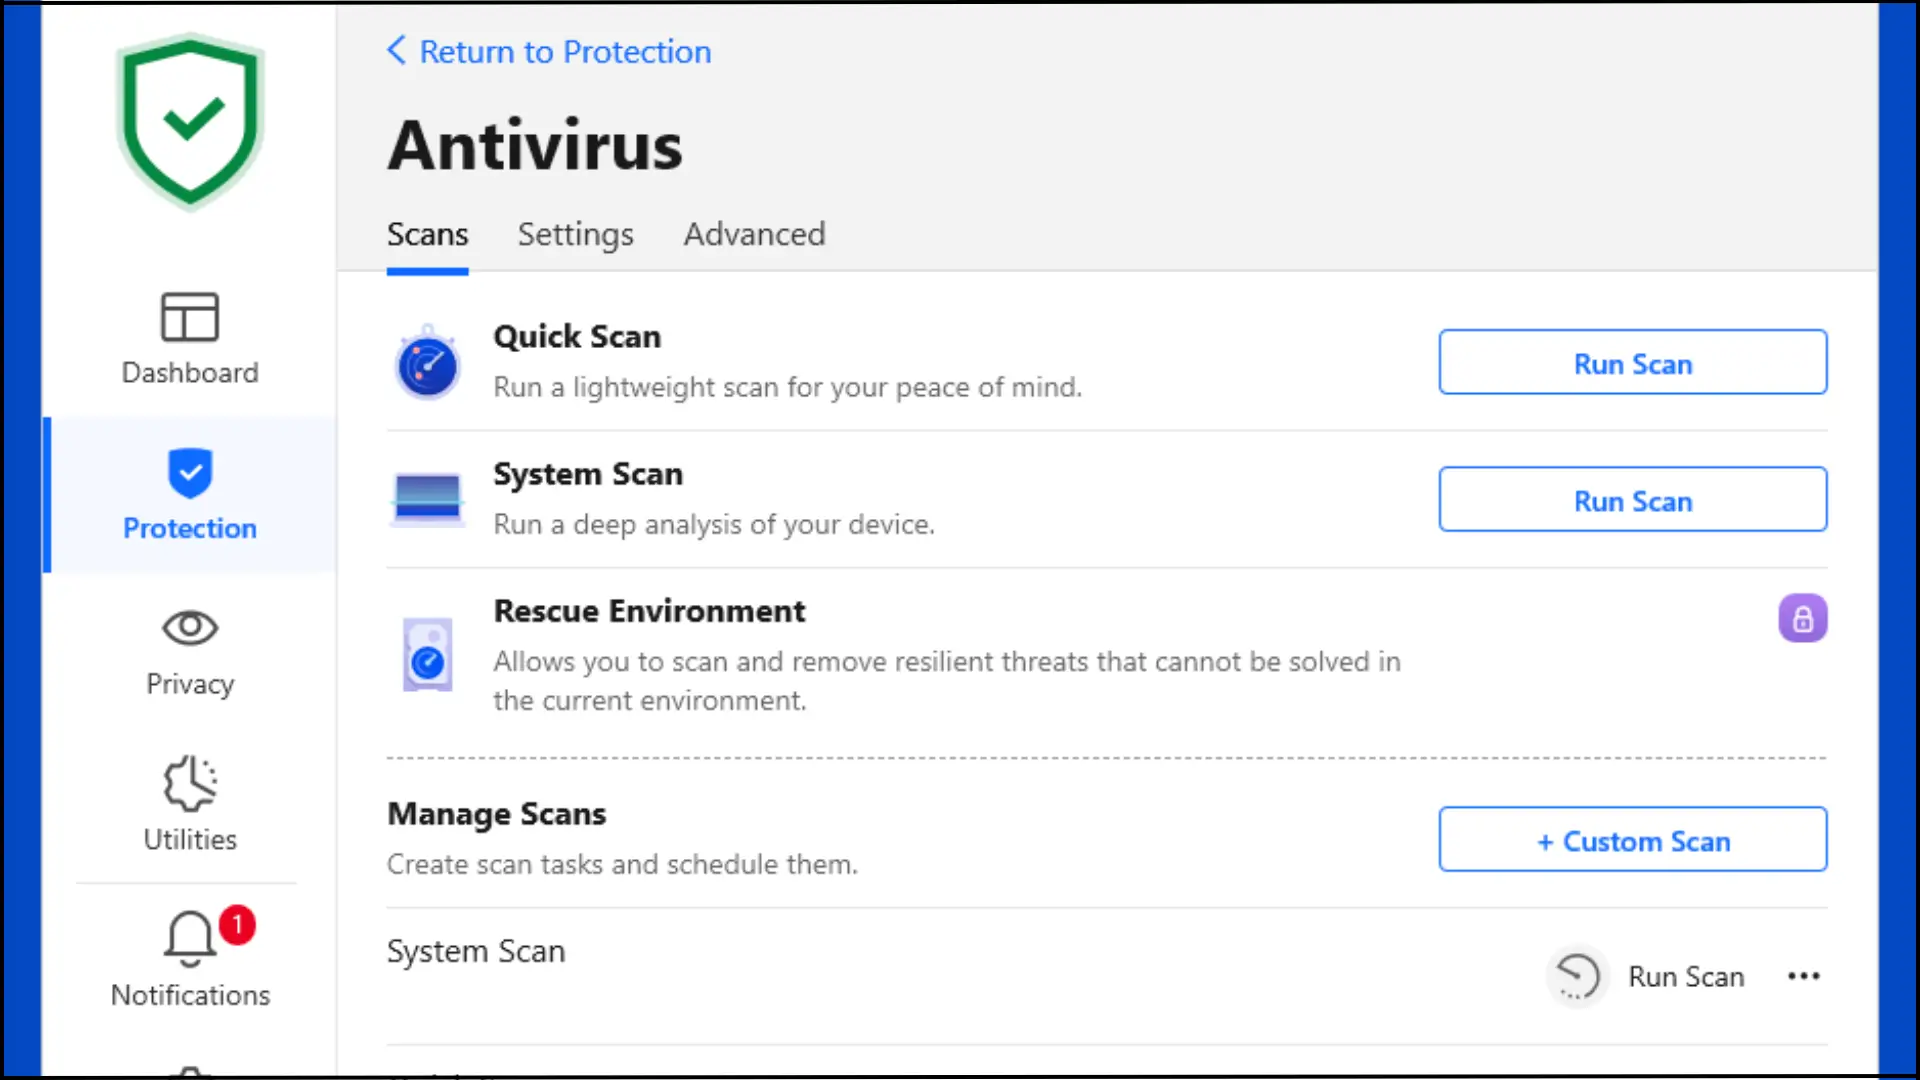Click the Manage Scans heading
Viewport: 1920px width, 1080px height.
(x=496, y=814)
